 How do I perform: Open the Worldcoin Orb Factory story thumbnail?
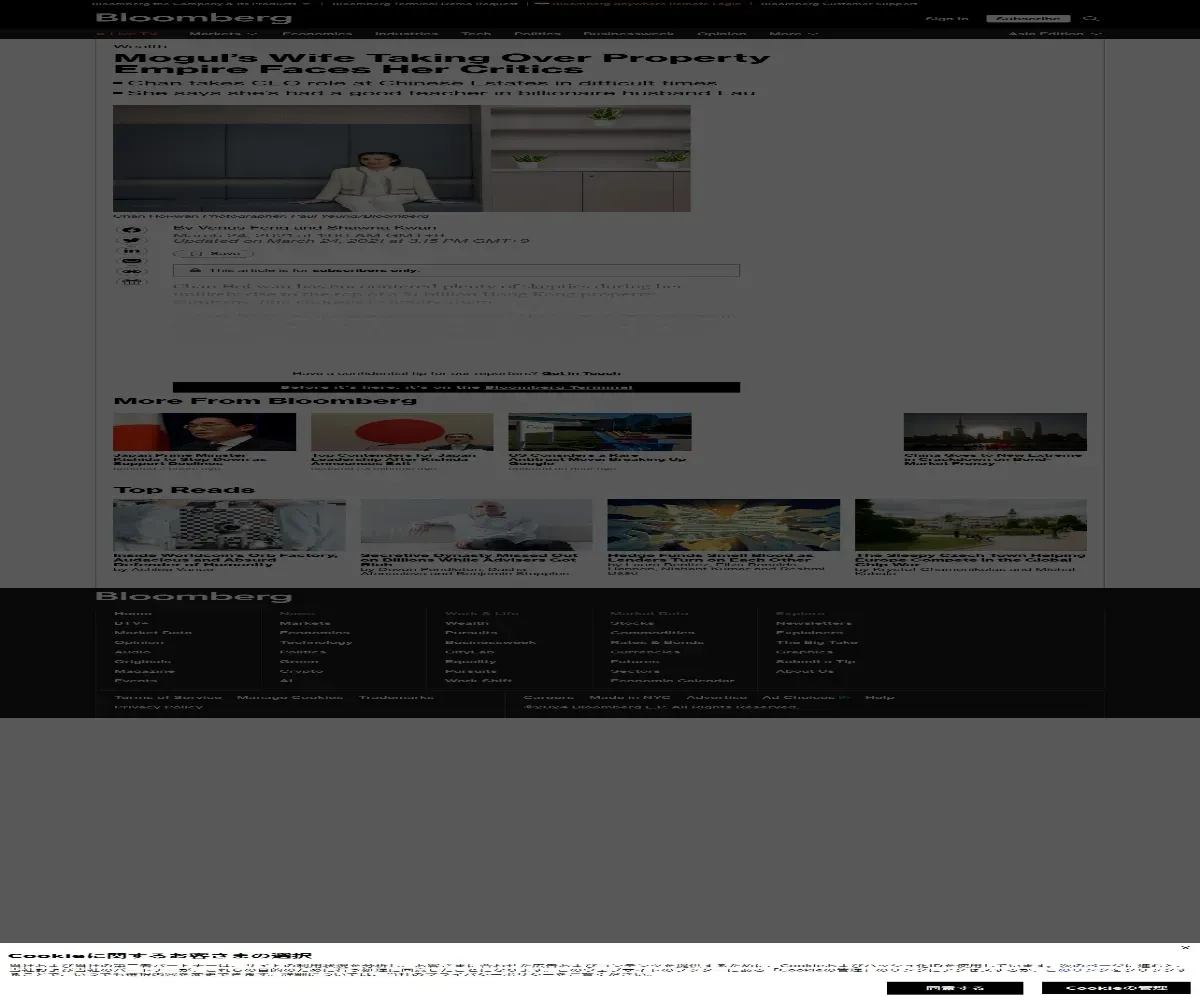[230, 525]
